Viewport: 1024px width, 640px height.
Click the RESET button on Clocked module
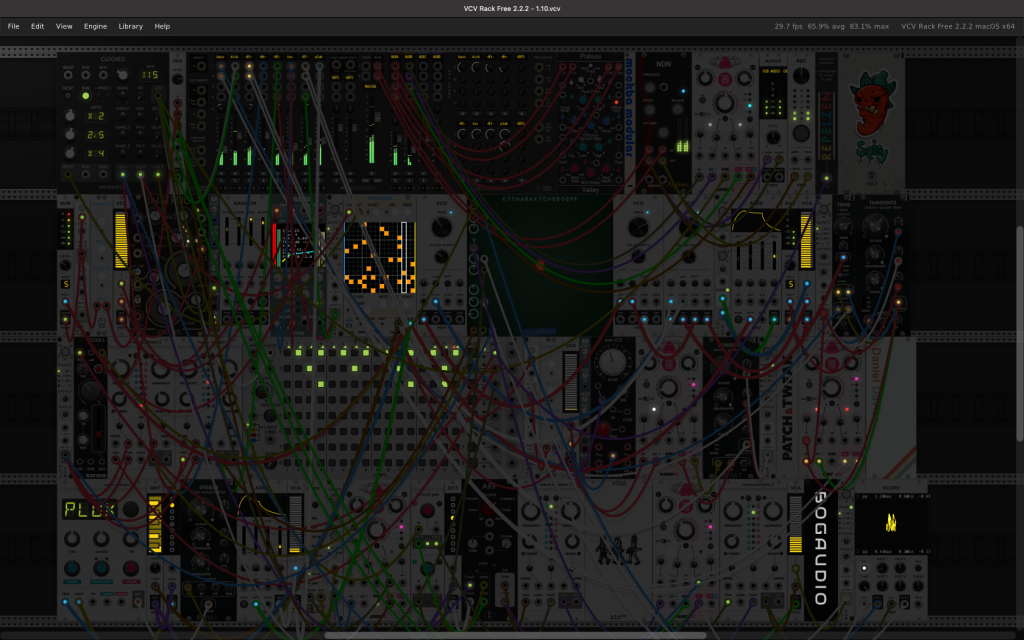(x=69, y=95)
